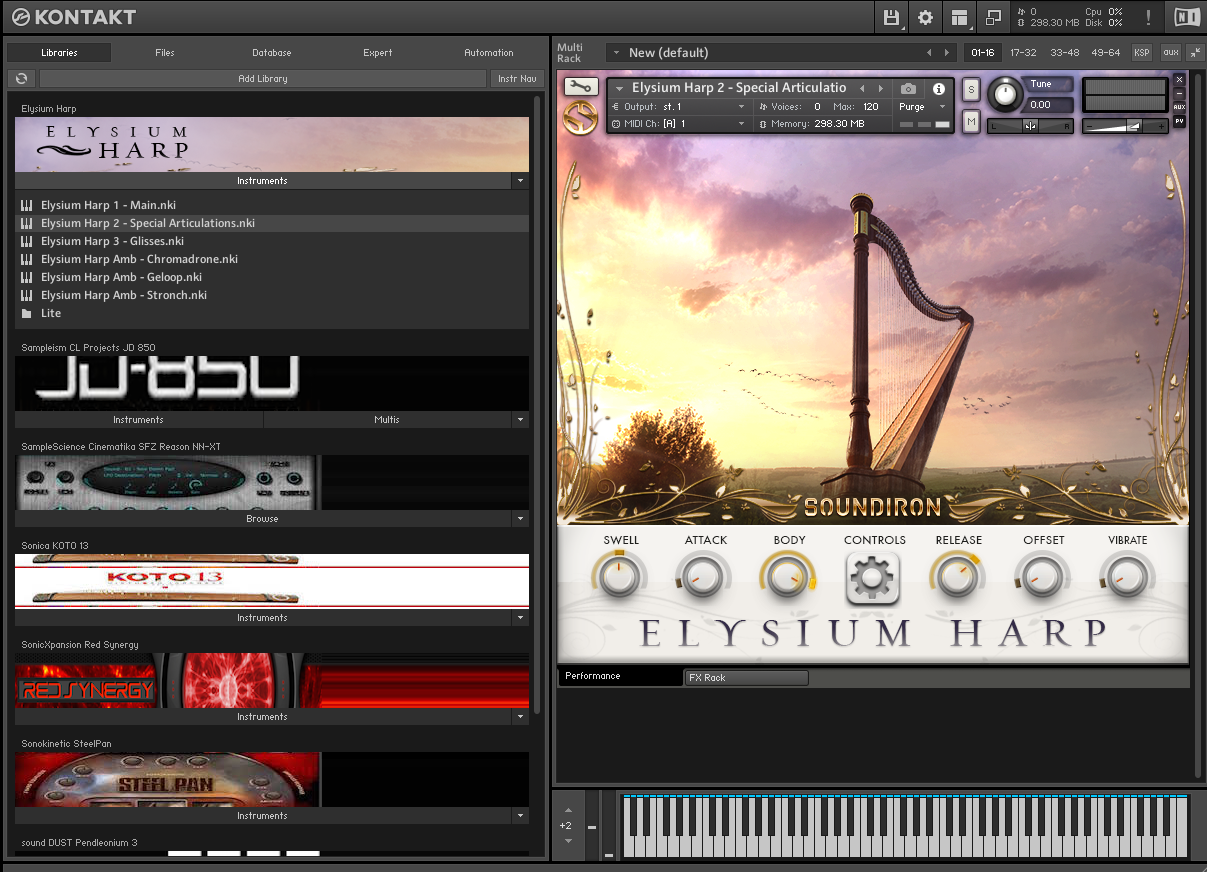This screenshot has width=1207, height=872.
Task: Minimize rack headers with collapse arrows icon
Action: [x=1195, y=52]
